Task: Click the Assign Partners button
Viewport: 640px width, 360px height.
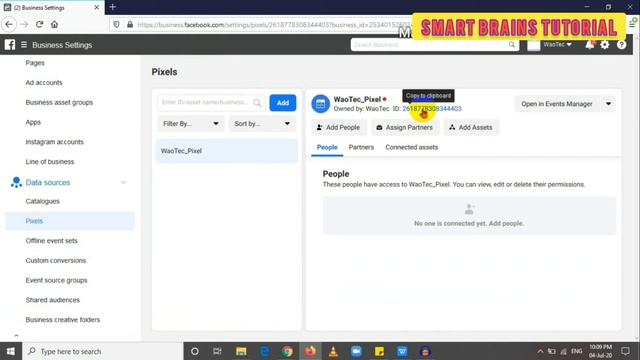Action: coord(405,127)
